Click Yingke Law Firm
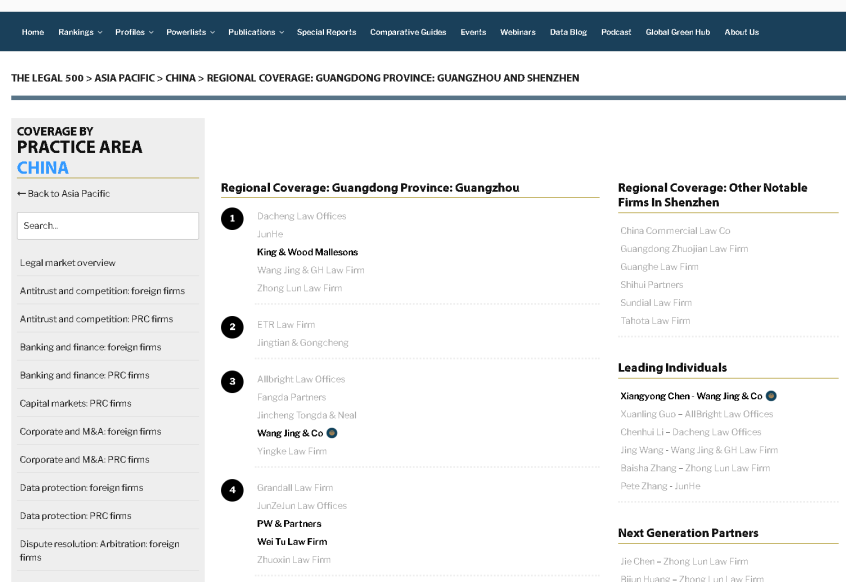The height and width of the screenshot is (582, 846). (292, 451)
